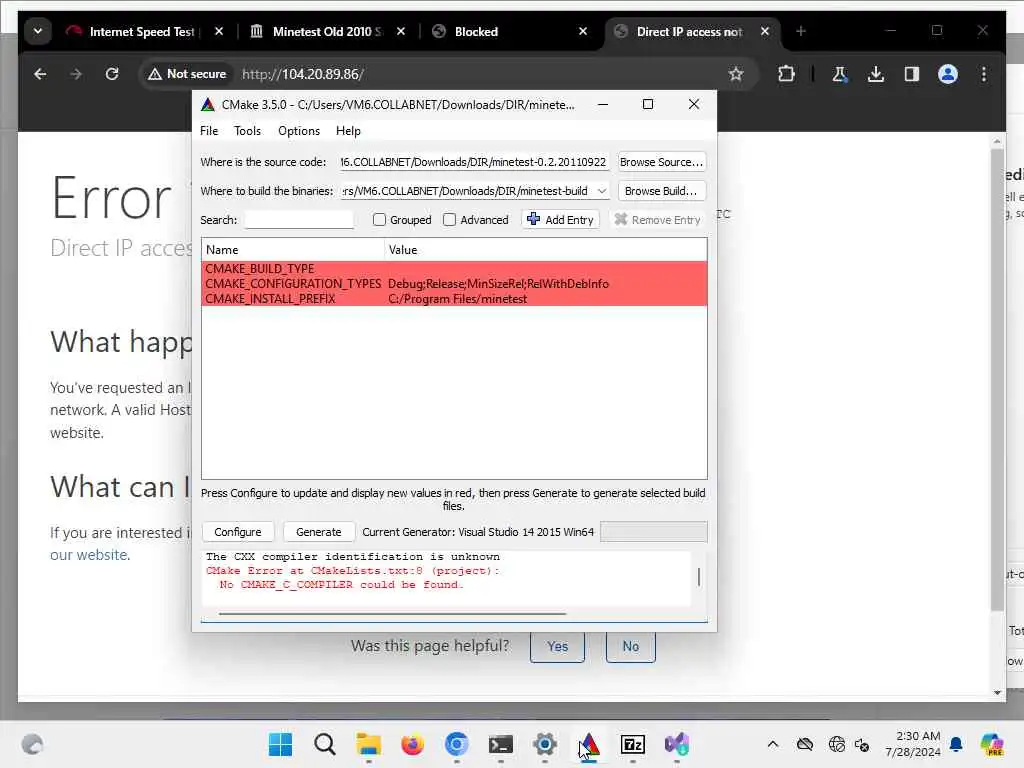Open the Tools menu in CMake
Image resolution: width=1024 pixels, height=768 pixels.
tap(248, 131)
